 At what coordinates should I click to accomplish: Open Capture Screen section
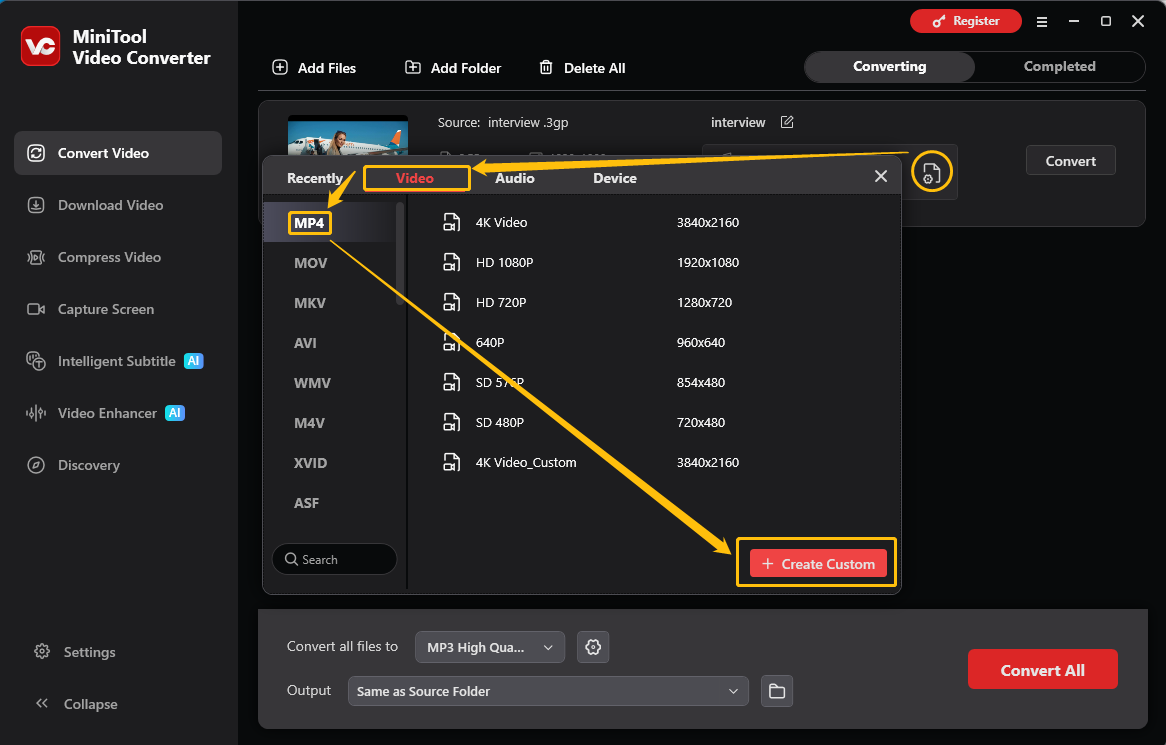pyautogui.click(x=117, y=309)
